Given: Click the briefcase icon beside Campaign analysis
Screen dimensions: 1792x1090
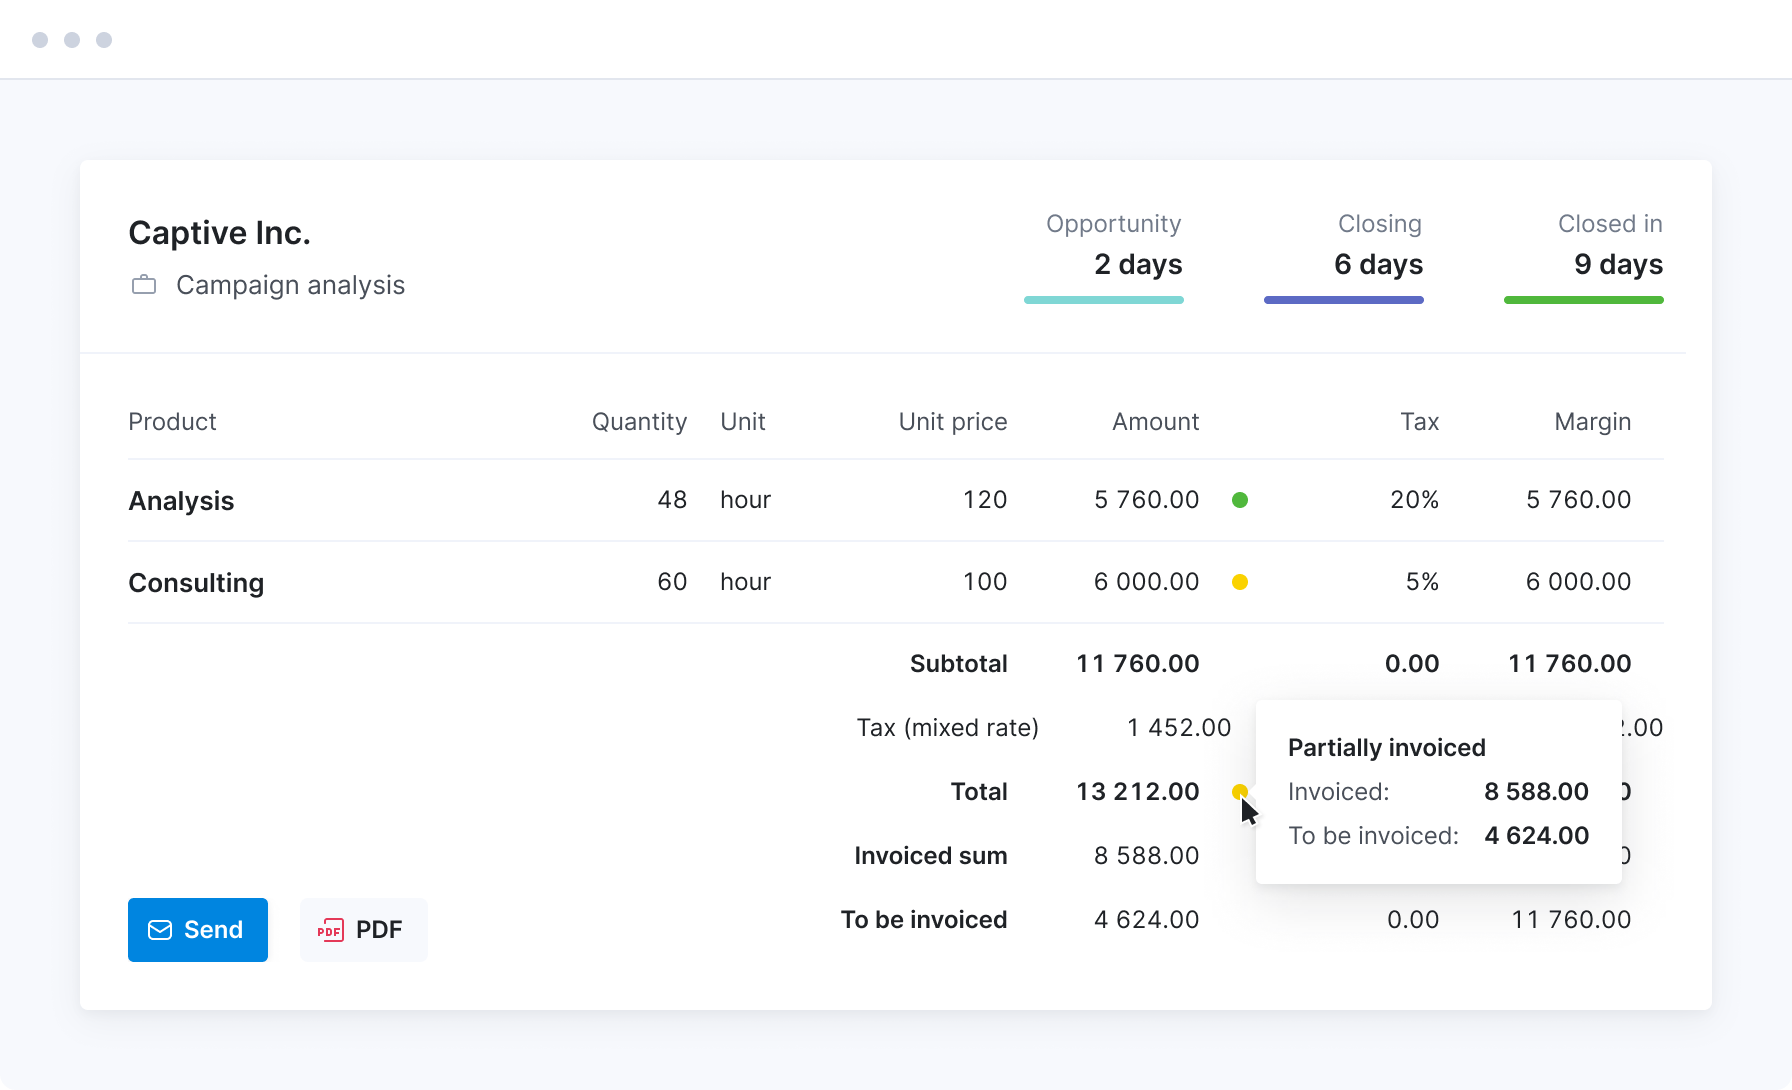Looking at the screenshot, I should 144,286.
